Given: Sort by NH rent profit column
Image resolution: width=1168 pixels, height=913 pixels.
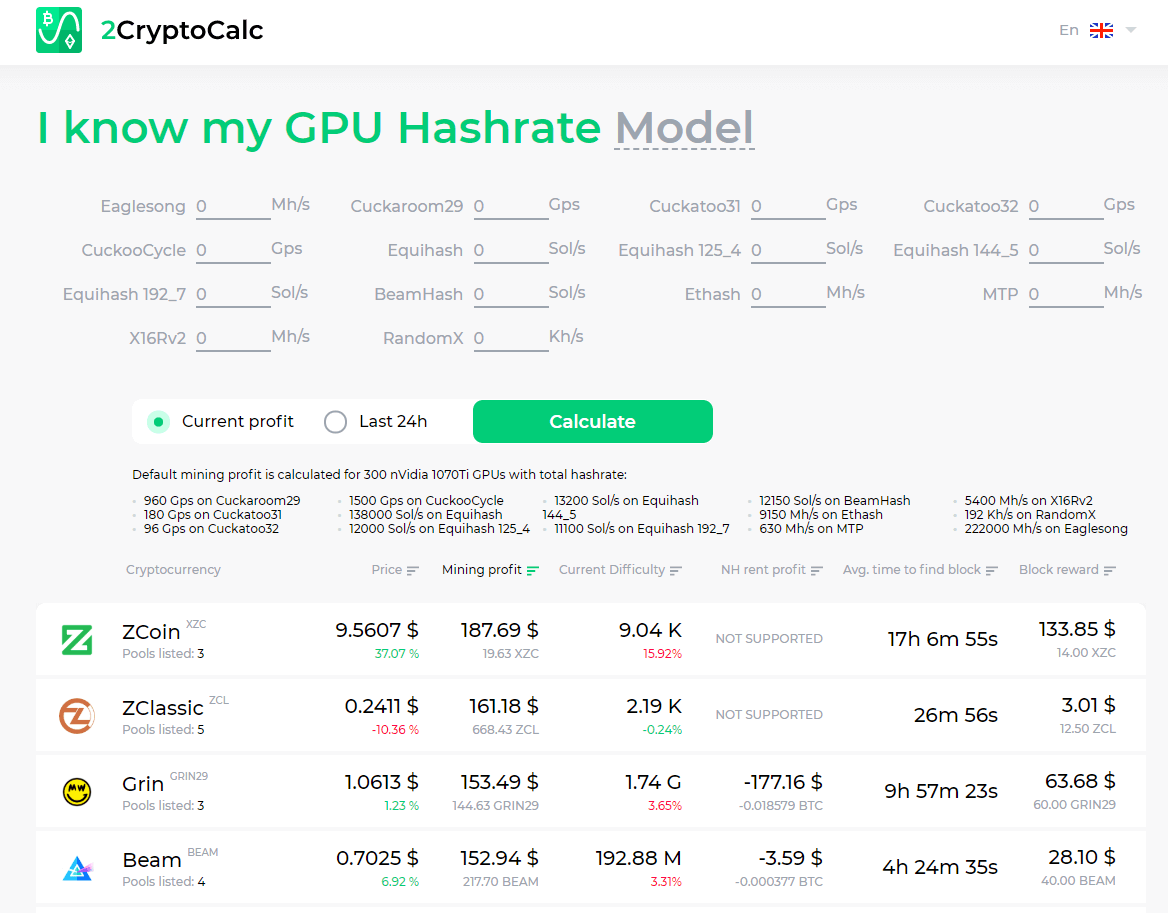Looking at the screenshot, I should click(771, 570).
